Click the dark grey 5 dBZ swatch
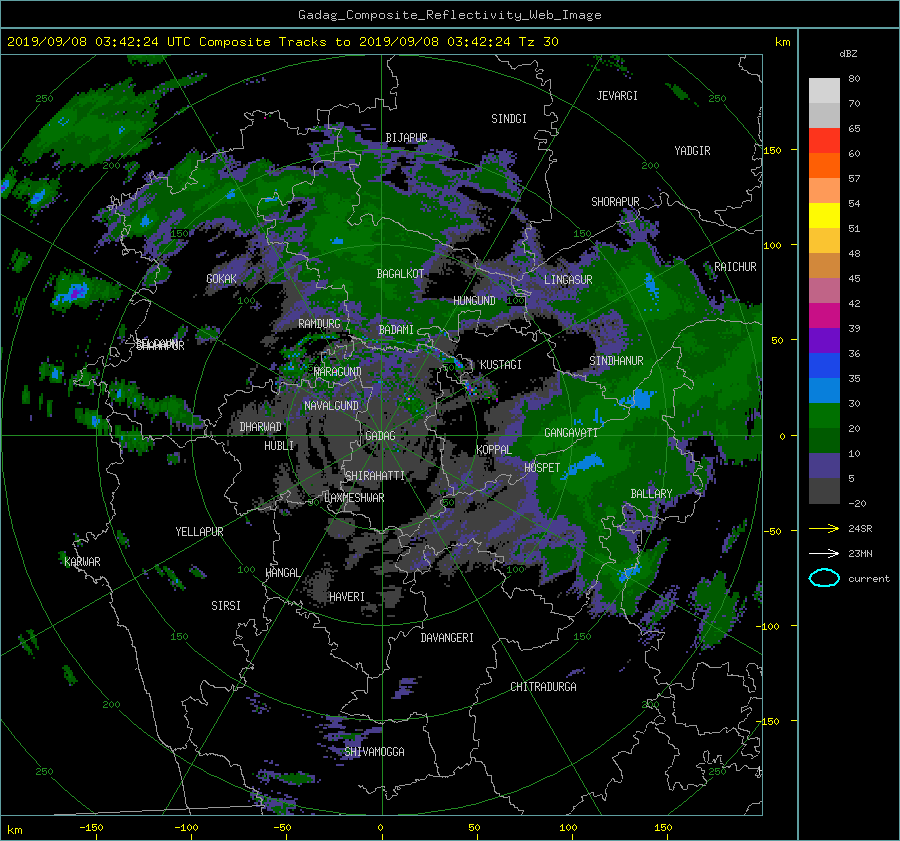 coord(824,491)
